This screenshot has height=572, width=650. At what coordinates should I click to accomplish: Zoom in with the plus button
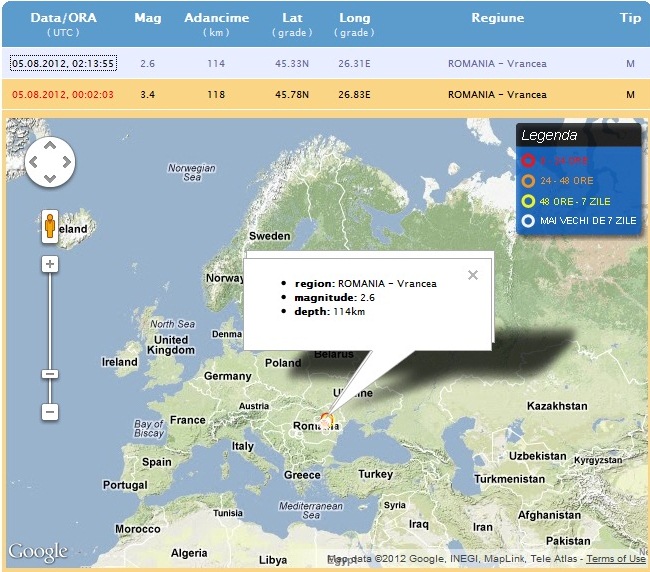pos(50,264)
